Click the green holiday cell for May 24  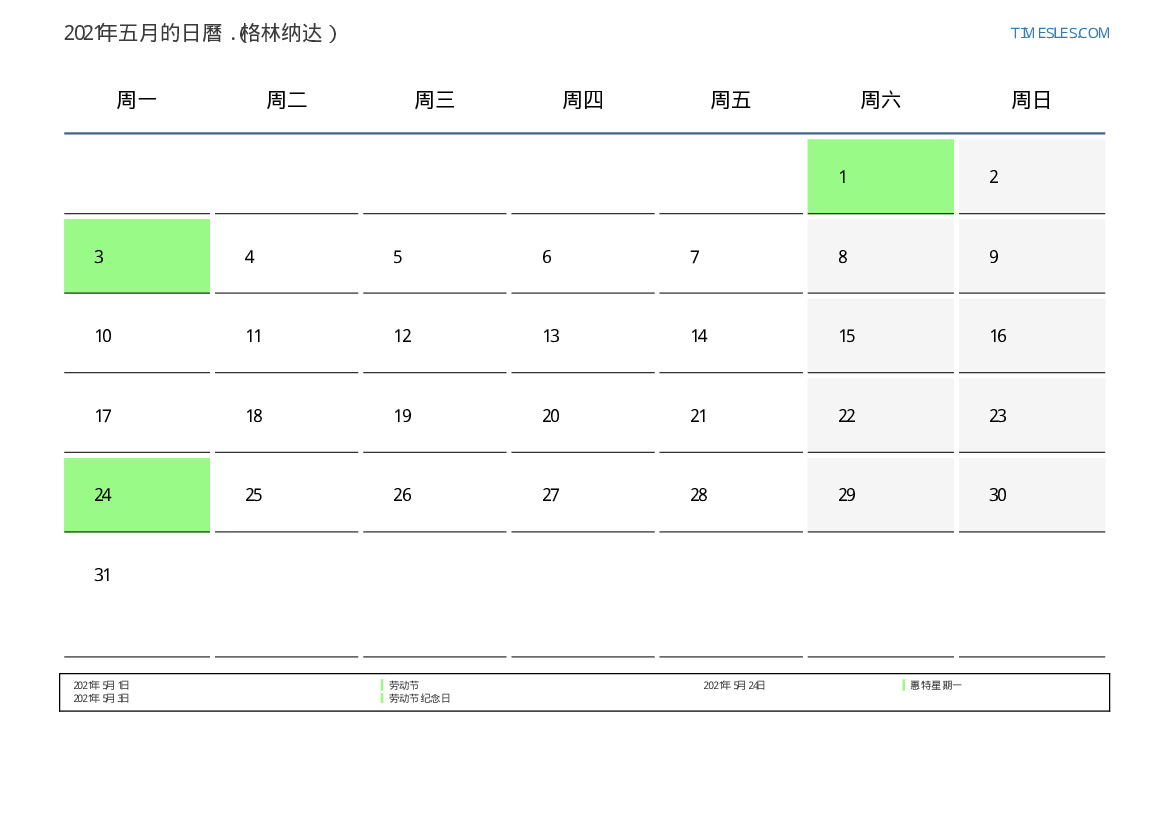point(136,494)
